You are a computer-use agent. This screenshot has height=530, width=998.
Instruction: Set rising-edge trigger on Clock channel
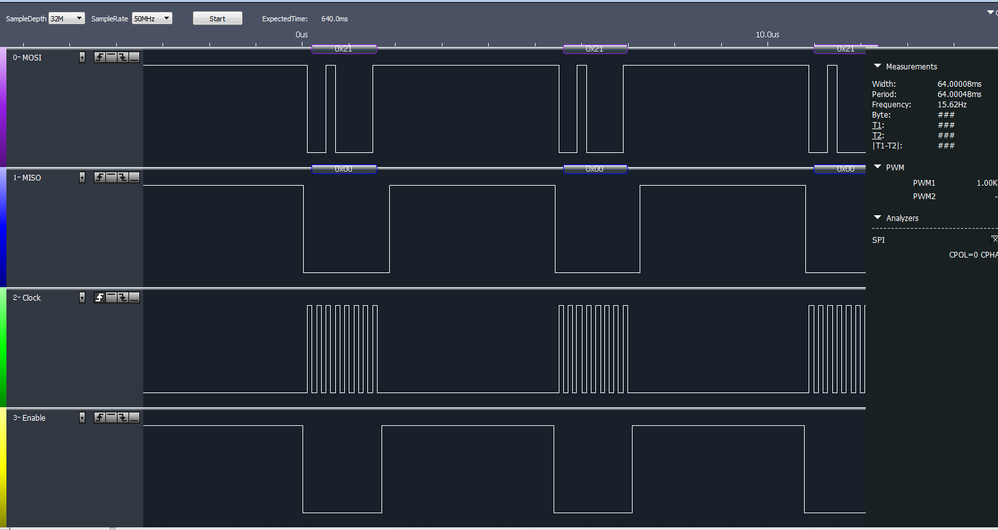point(99,298)
